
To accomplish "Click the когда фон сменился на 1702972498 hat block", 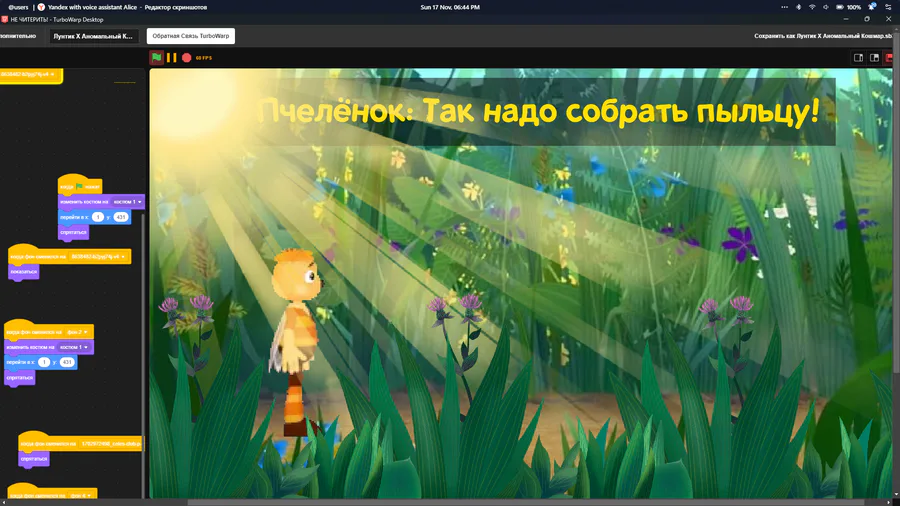I will [80, 442].
